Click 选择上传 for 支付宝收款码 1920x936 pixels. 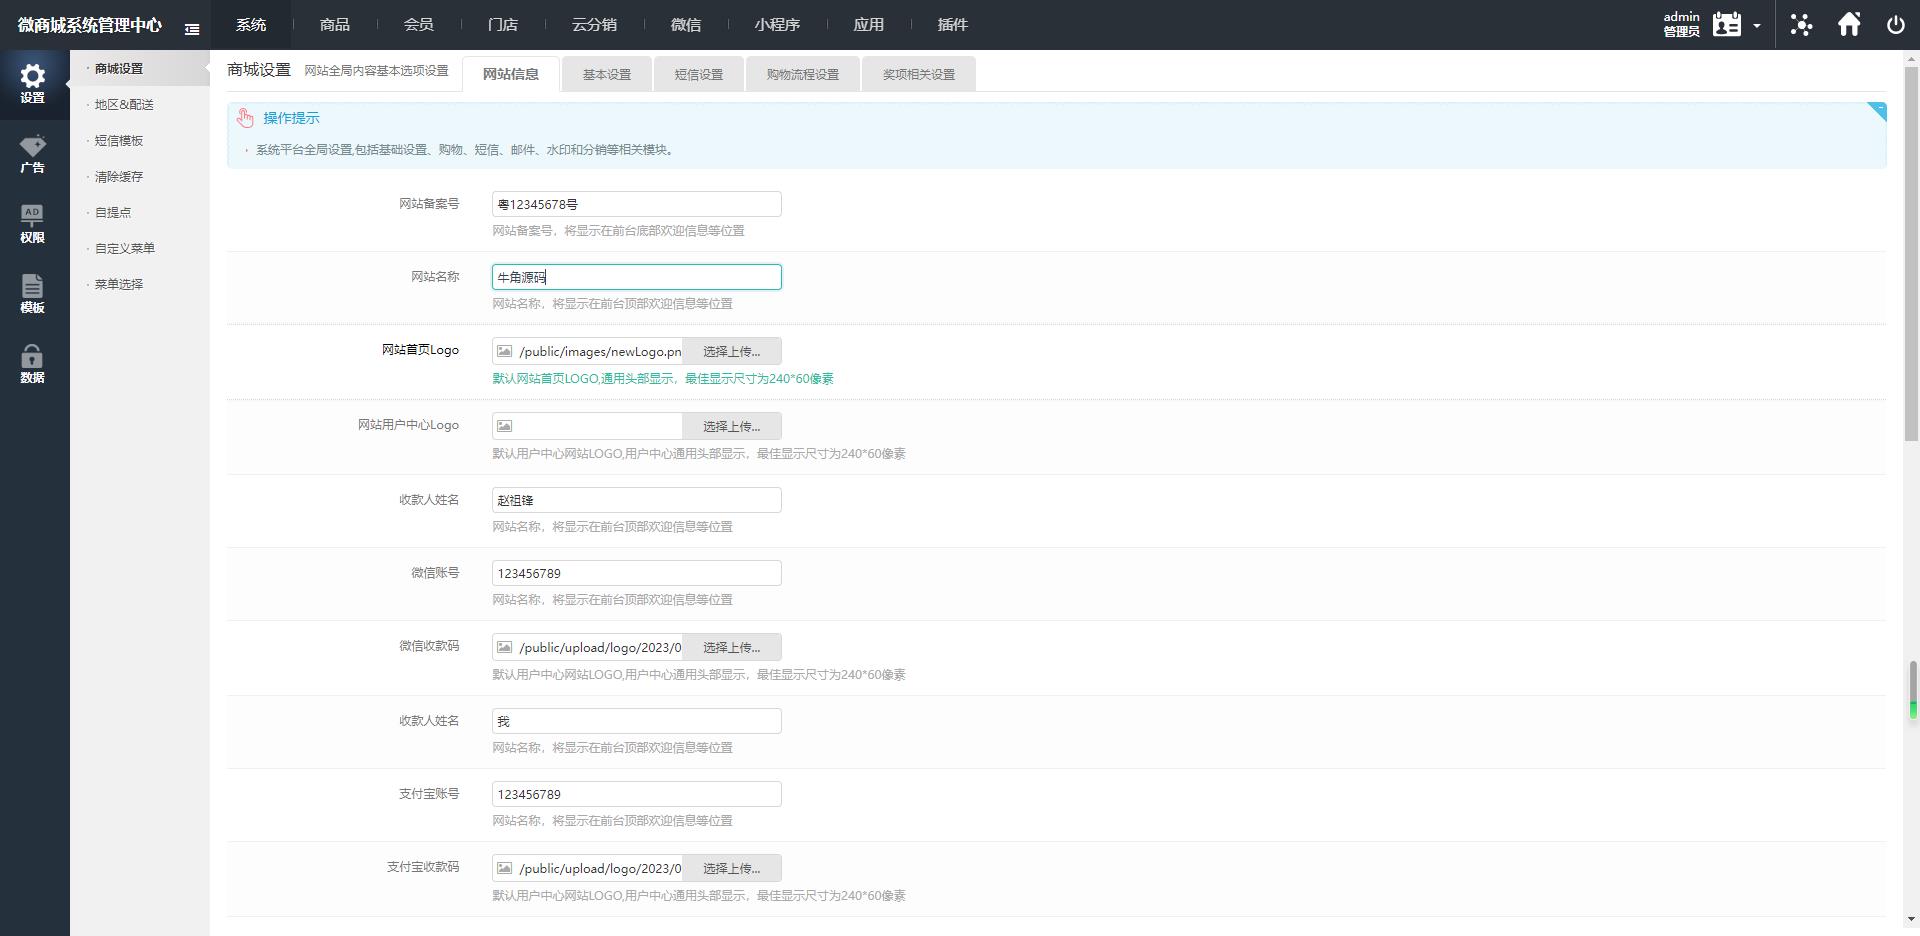(731, 868)
